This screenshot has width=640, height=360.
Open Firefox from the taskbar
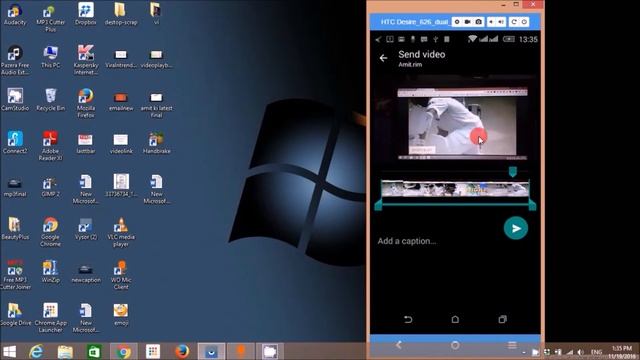(x=182, y=351)
